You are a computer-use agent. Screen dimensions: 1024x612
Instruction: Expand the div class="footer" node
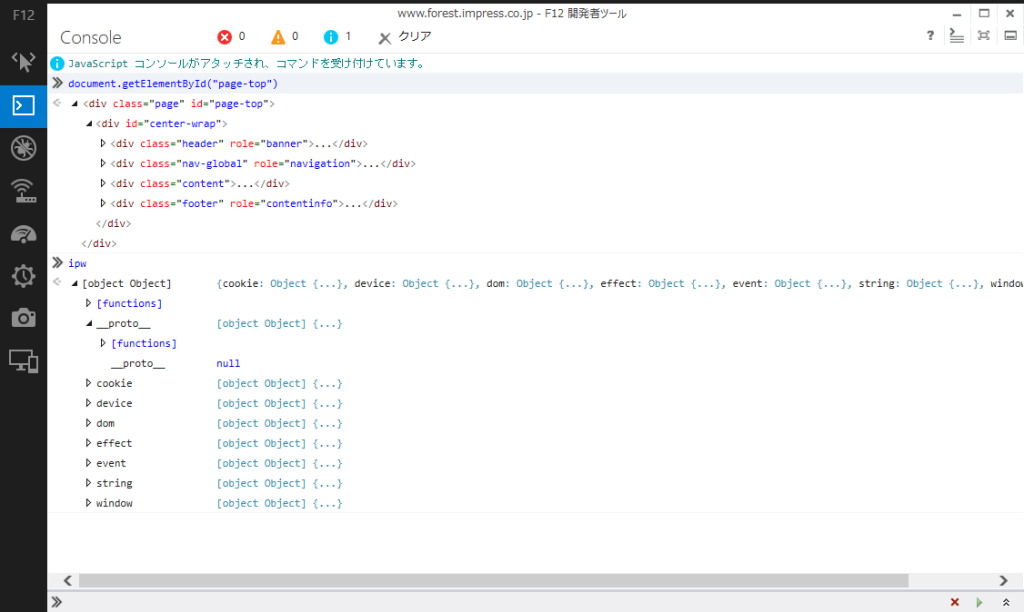click(x=103, y=203)
